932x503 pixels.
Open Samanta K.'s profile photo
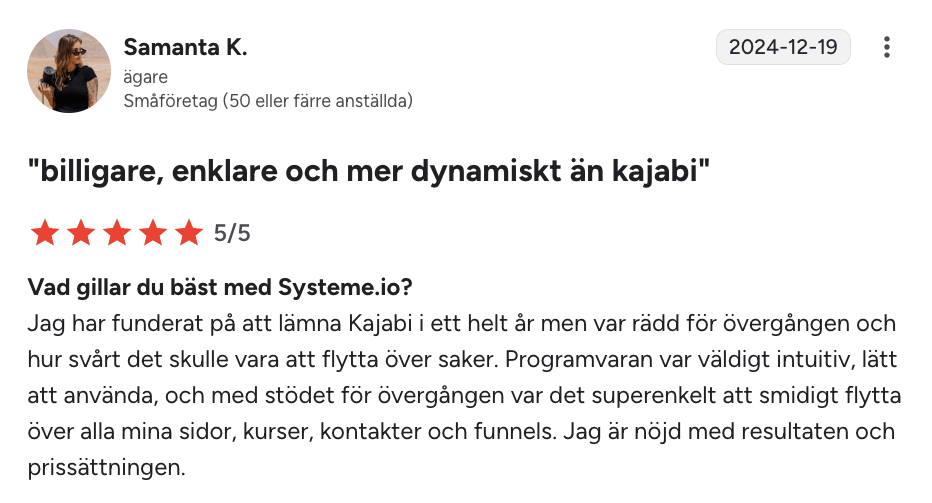pyautogui.click(x=69, y=70)
